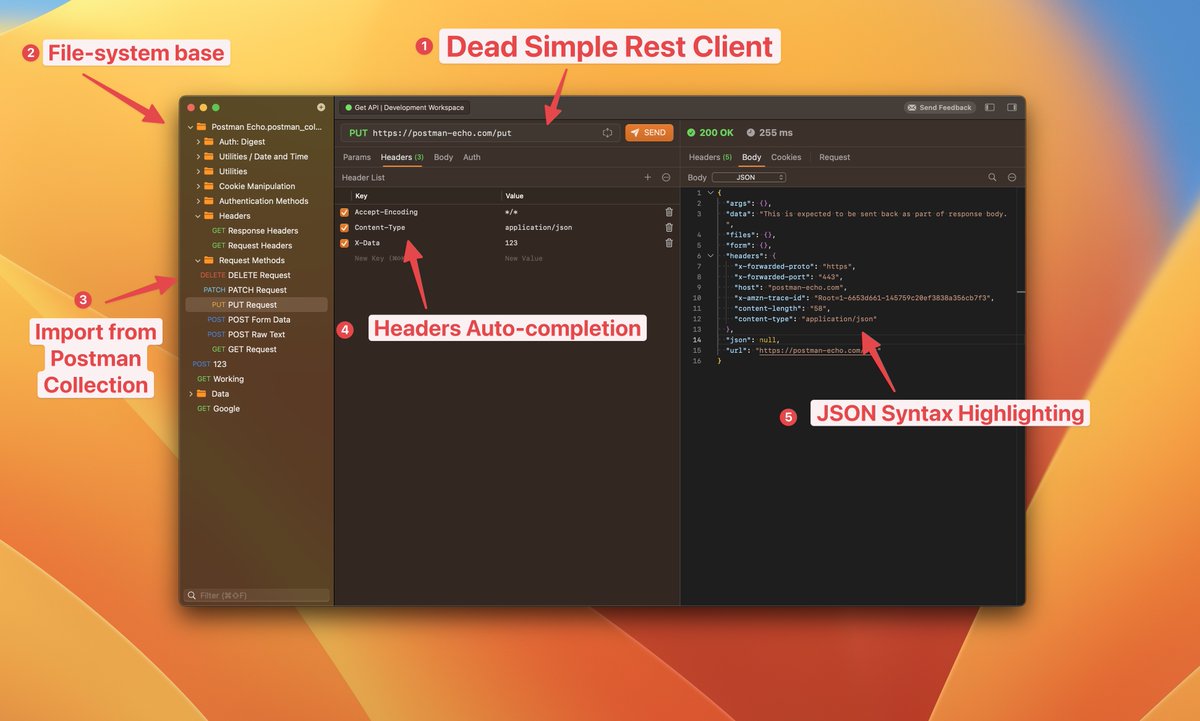Switch to the Cookies tab in the response
This screenshot has width=1200, height=721.
pos(786,157)
